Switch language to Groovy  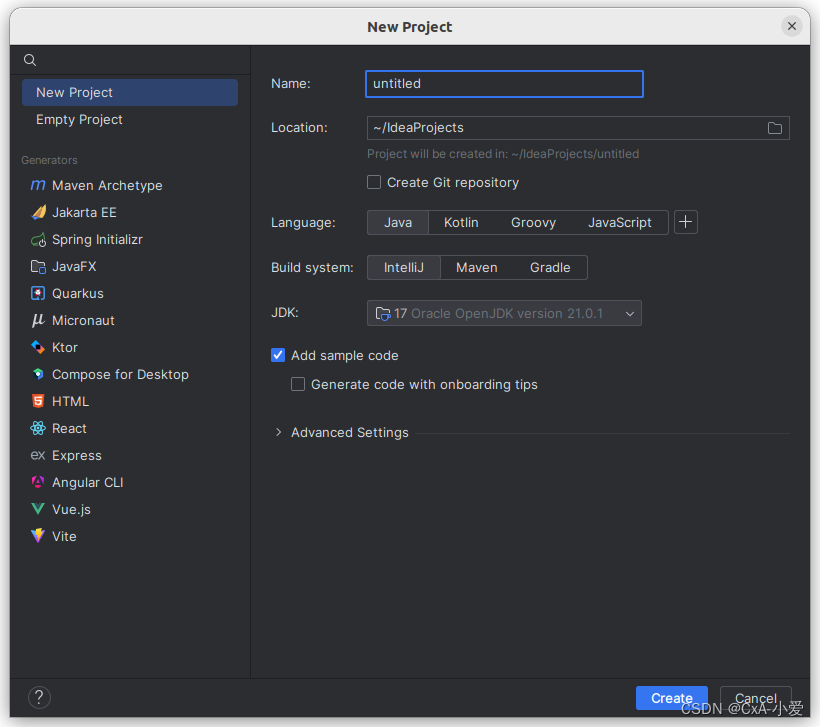pos(533,223)
